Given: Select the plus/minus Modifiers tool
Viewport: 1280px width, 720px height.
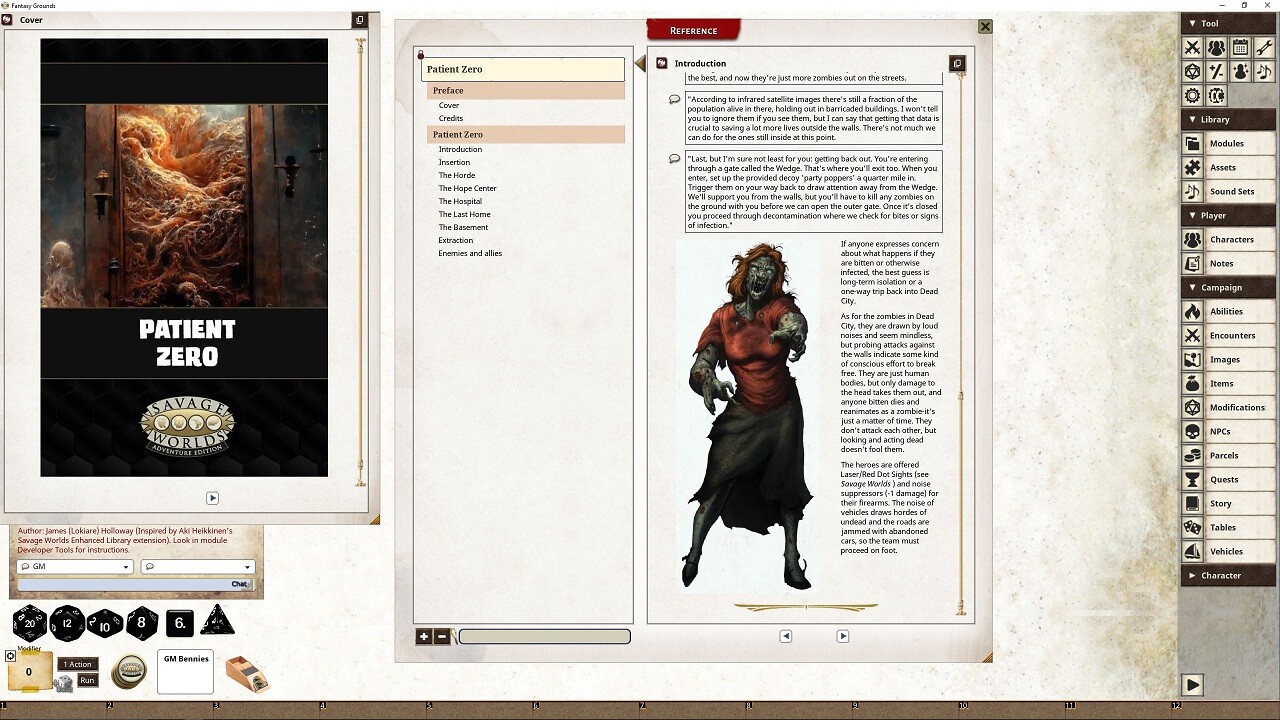Looking at the screenshot, I should point(1216,71).
